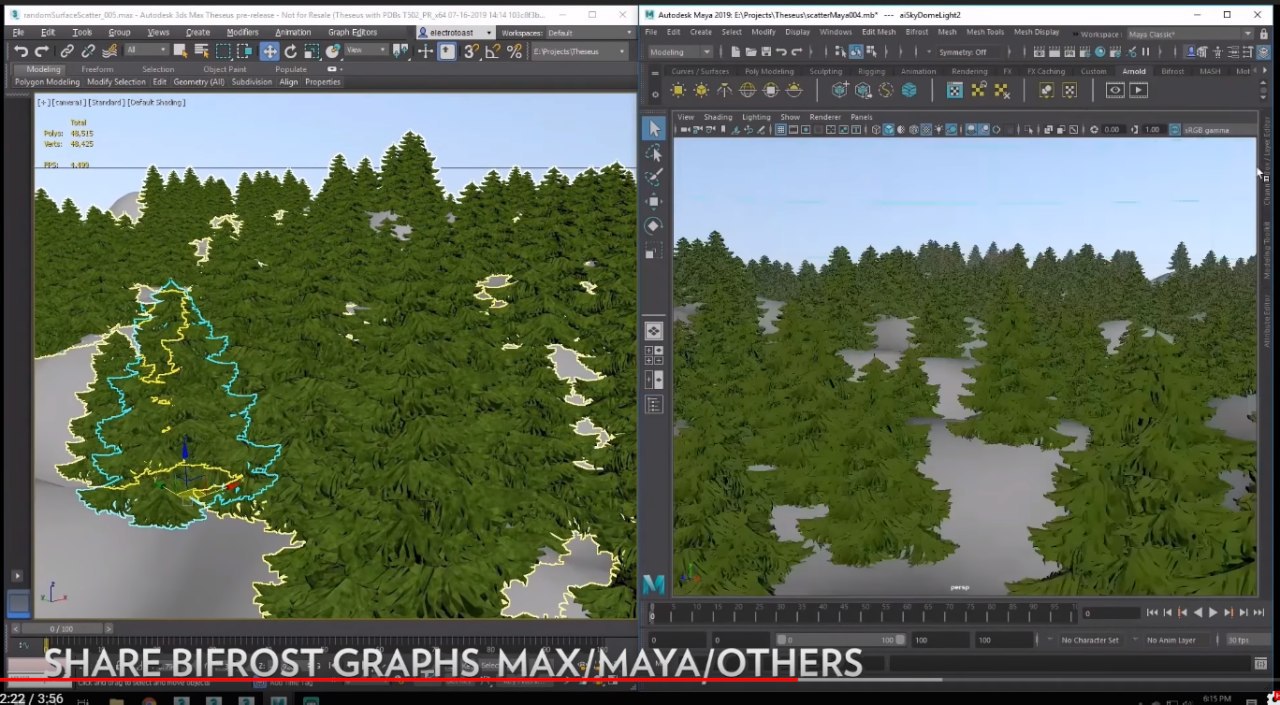Image resolution: width=1280 pixels, height=705 pixels.
Task: Switch to Populate ribbon tab
Action: [x=291, y=70]
